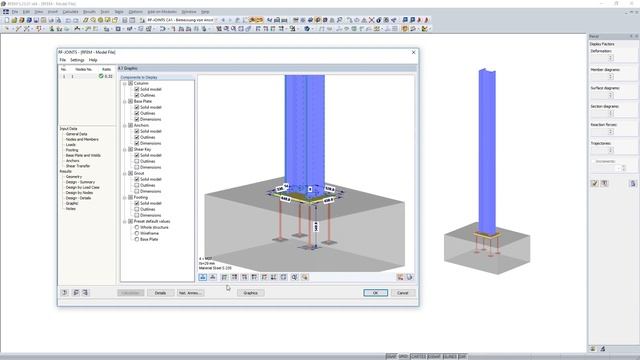Collapse the Base Plate tree group
The image size is (640, 360).
pos(125,101)
